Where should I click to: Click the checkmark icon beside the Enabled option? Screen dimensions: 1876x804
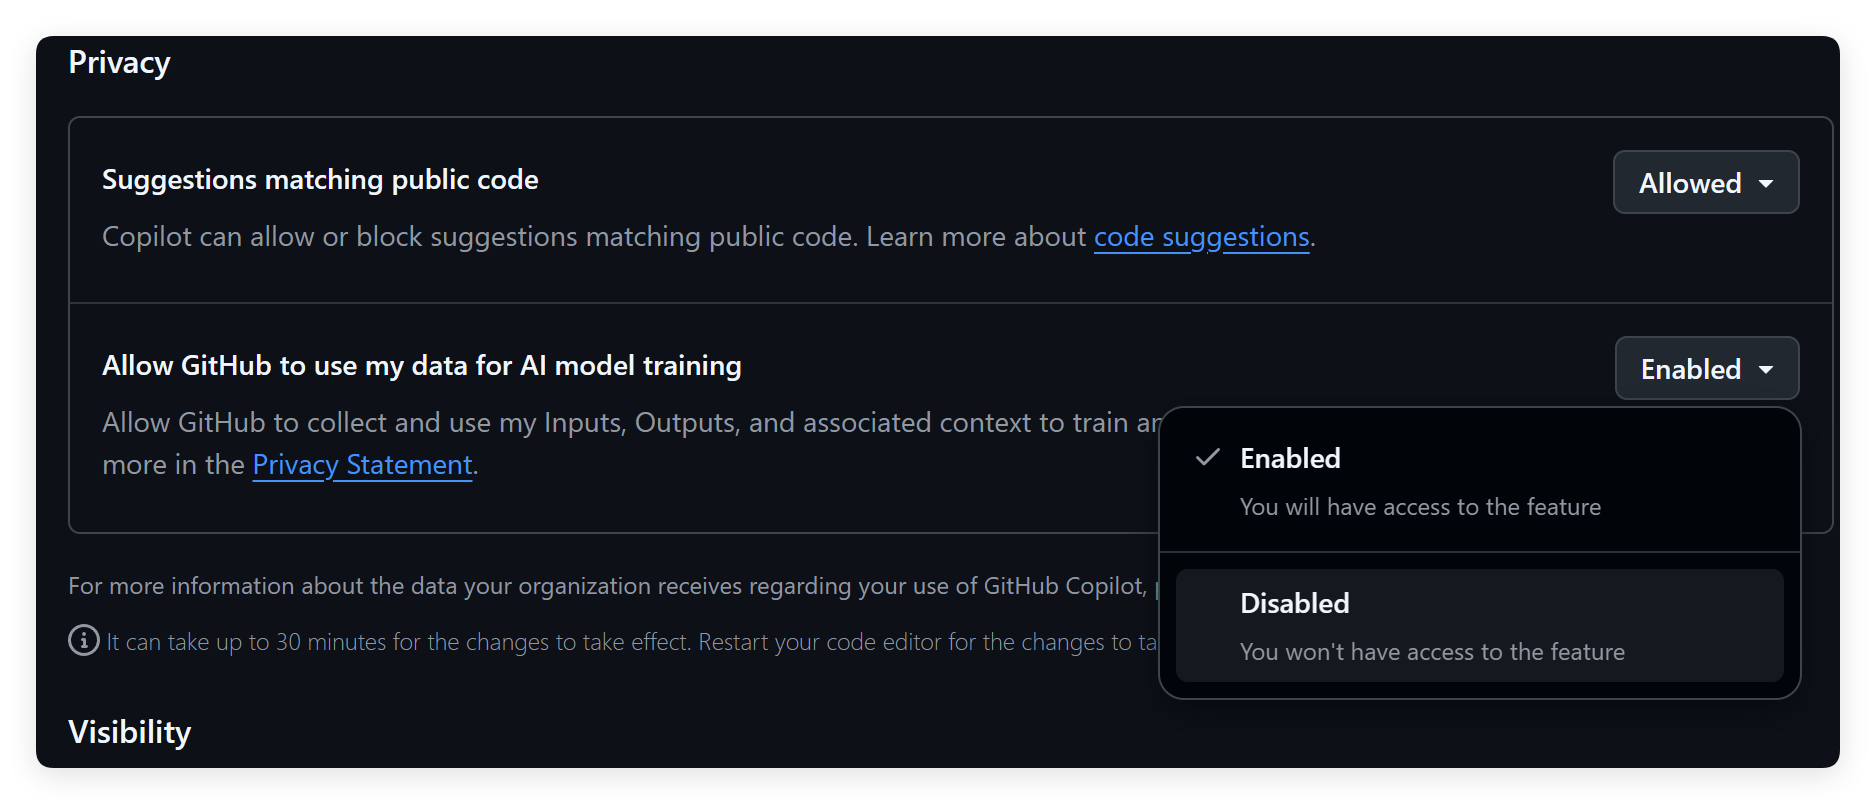click(1208, 458)
